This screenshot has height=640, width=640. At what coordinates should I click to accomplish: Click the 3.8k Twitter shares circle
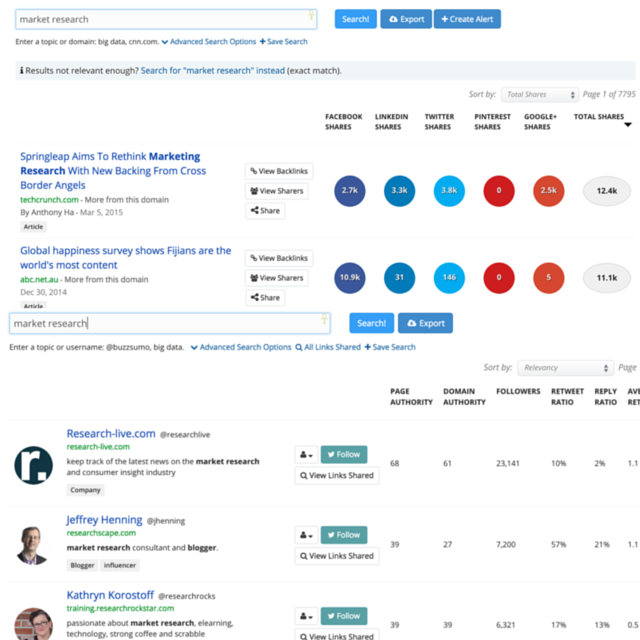coord(449,191)
